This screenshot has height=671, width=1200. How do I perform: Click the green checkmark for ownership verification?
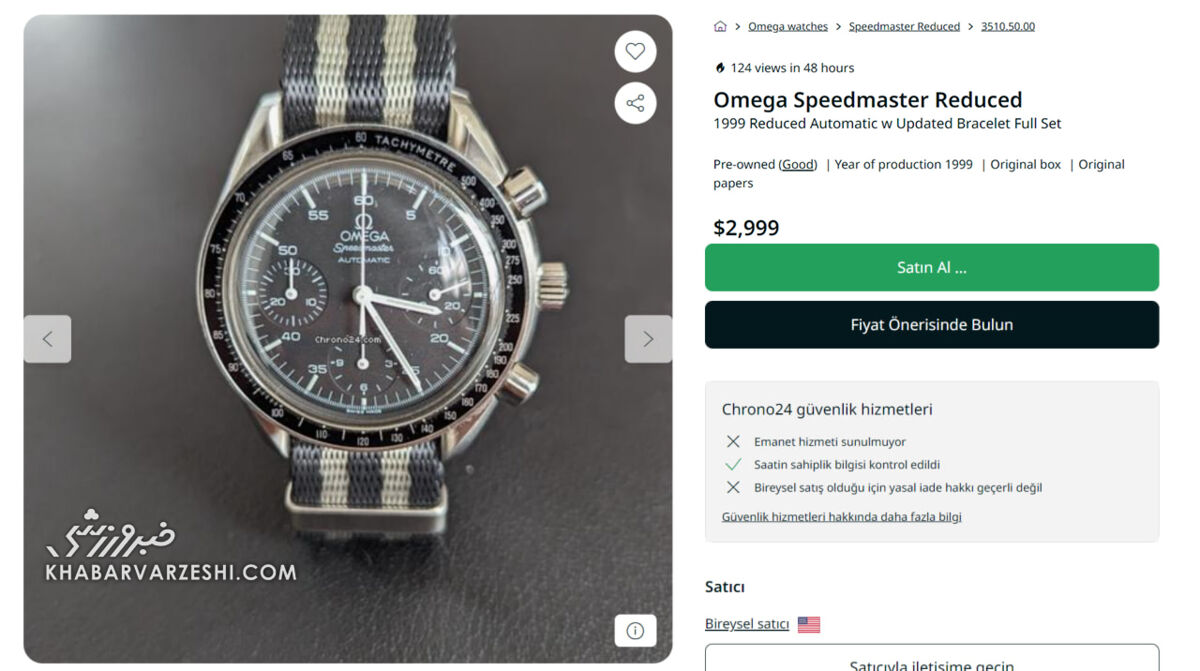[x=733, y=465]
